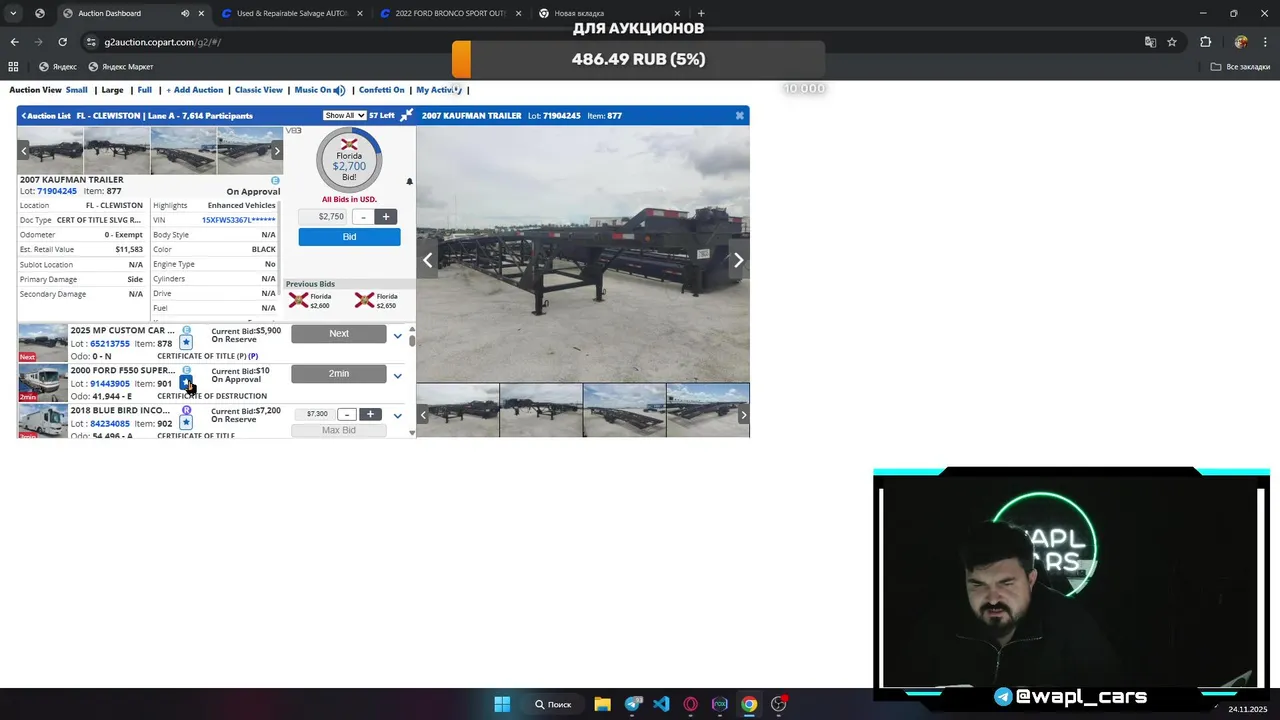Open lot 65213755 link
1280x720 pixels.
coord(110,344)
